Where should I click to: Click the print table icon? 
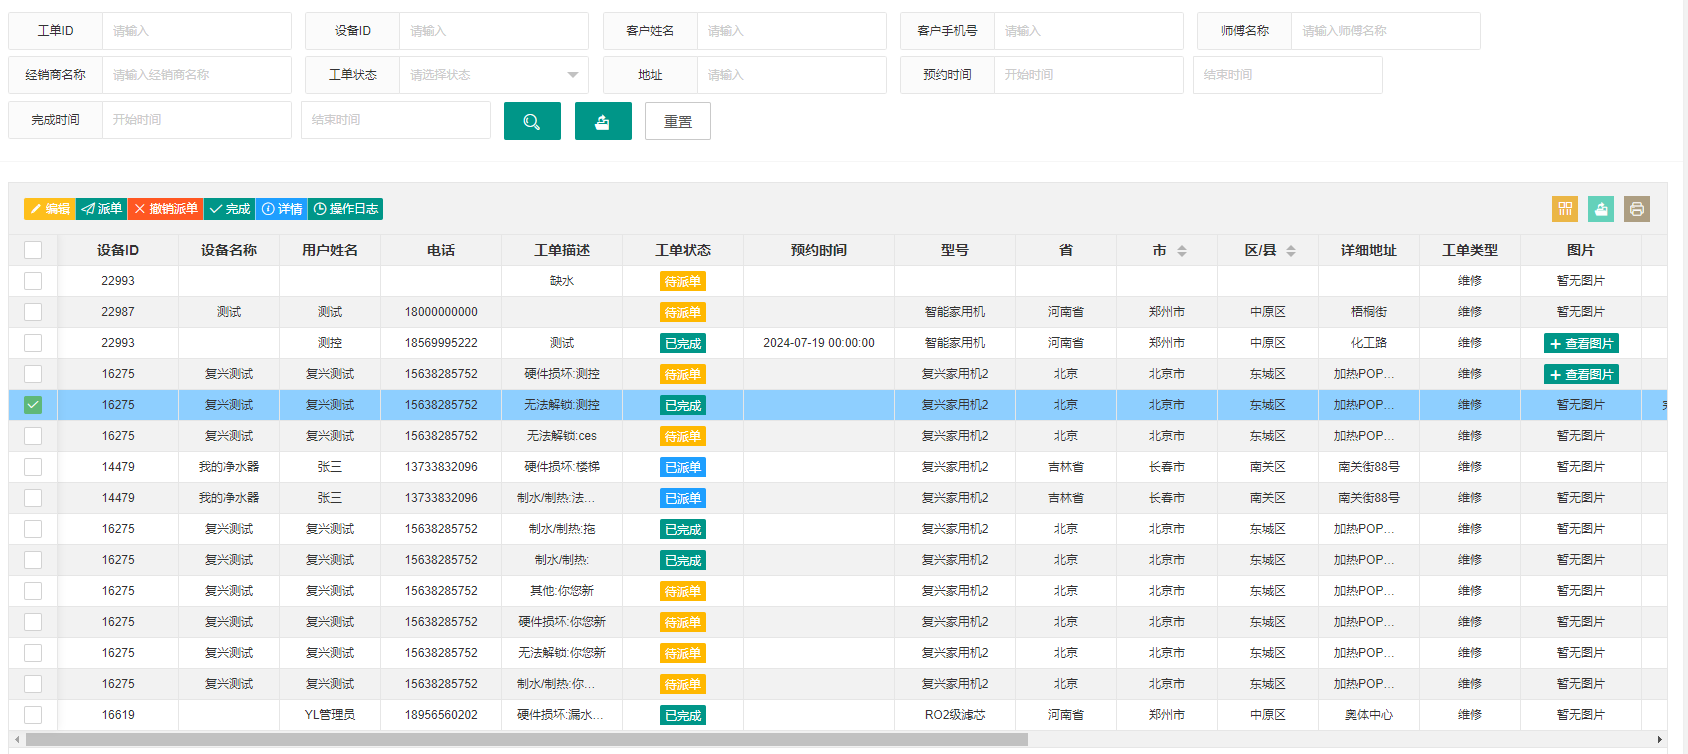1637,209
